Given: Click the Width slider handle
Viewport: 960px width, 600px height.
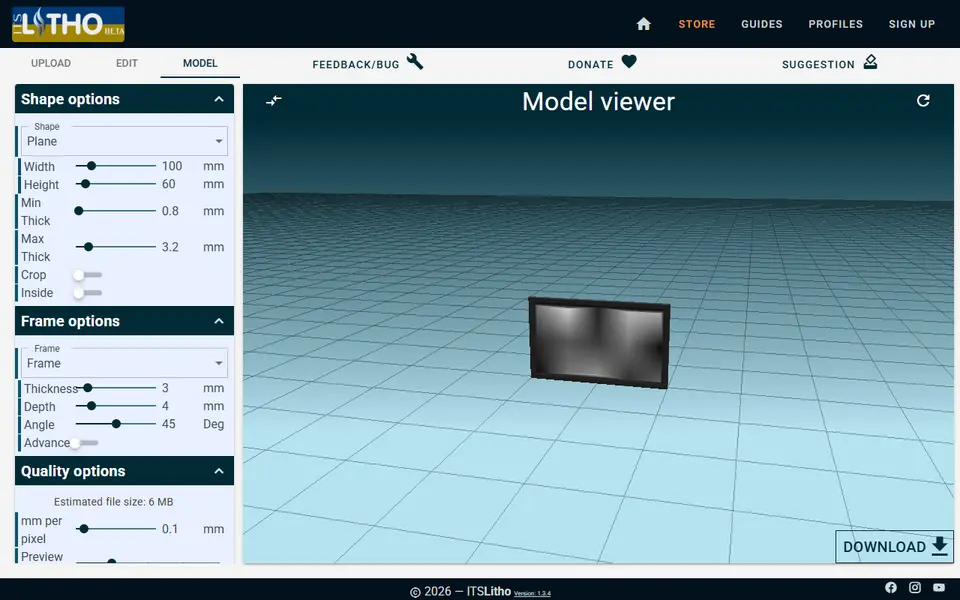Looking at the screenshot, I should 91,166.
